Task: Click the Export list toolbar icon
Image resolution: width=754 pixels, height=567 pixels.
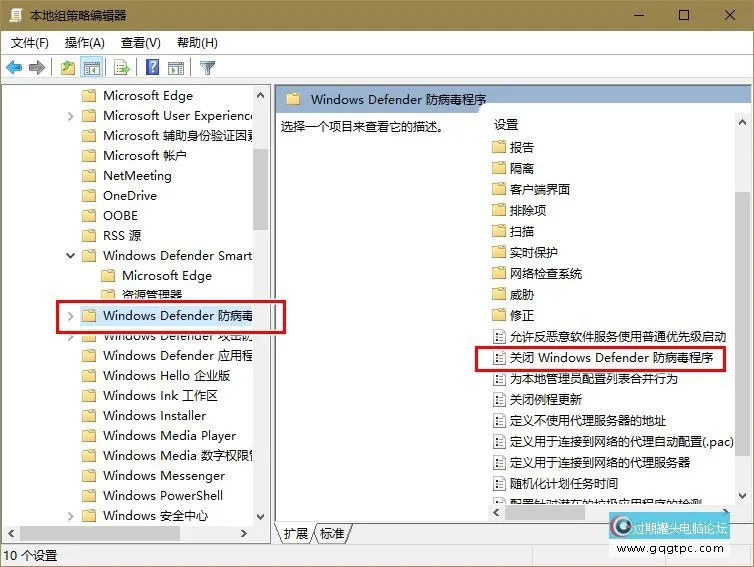Action: (x=121, y=68)
